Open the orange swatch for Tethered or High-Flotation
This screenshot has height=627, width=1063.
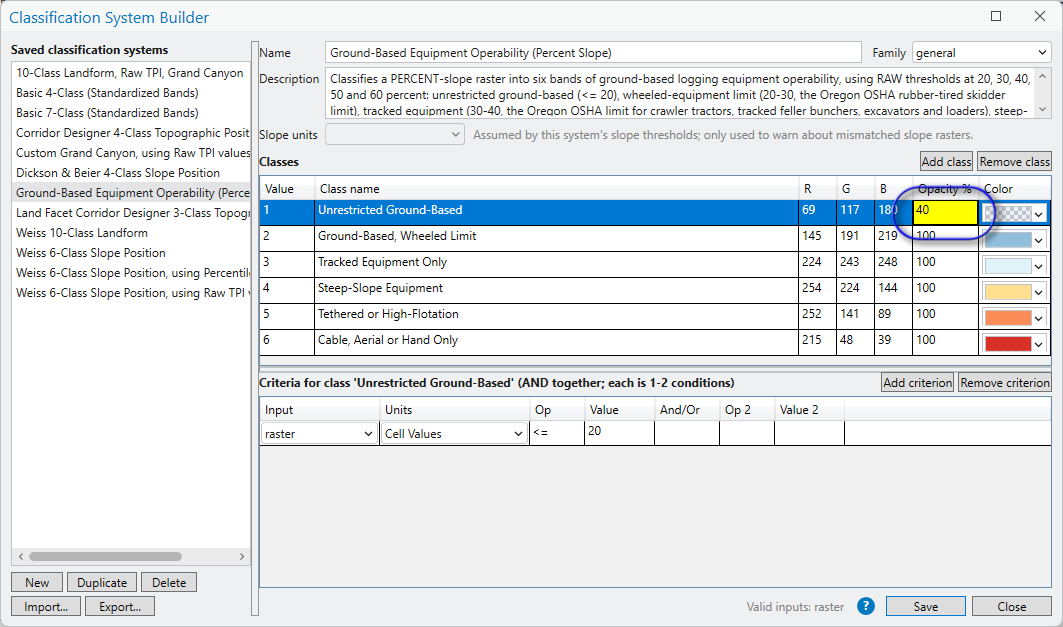(x=1008, y=318)
